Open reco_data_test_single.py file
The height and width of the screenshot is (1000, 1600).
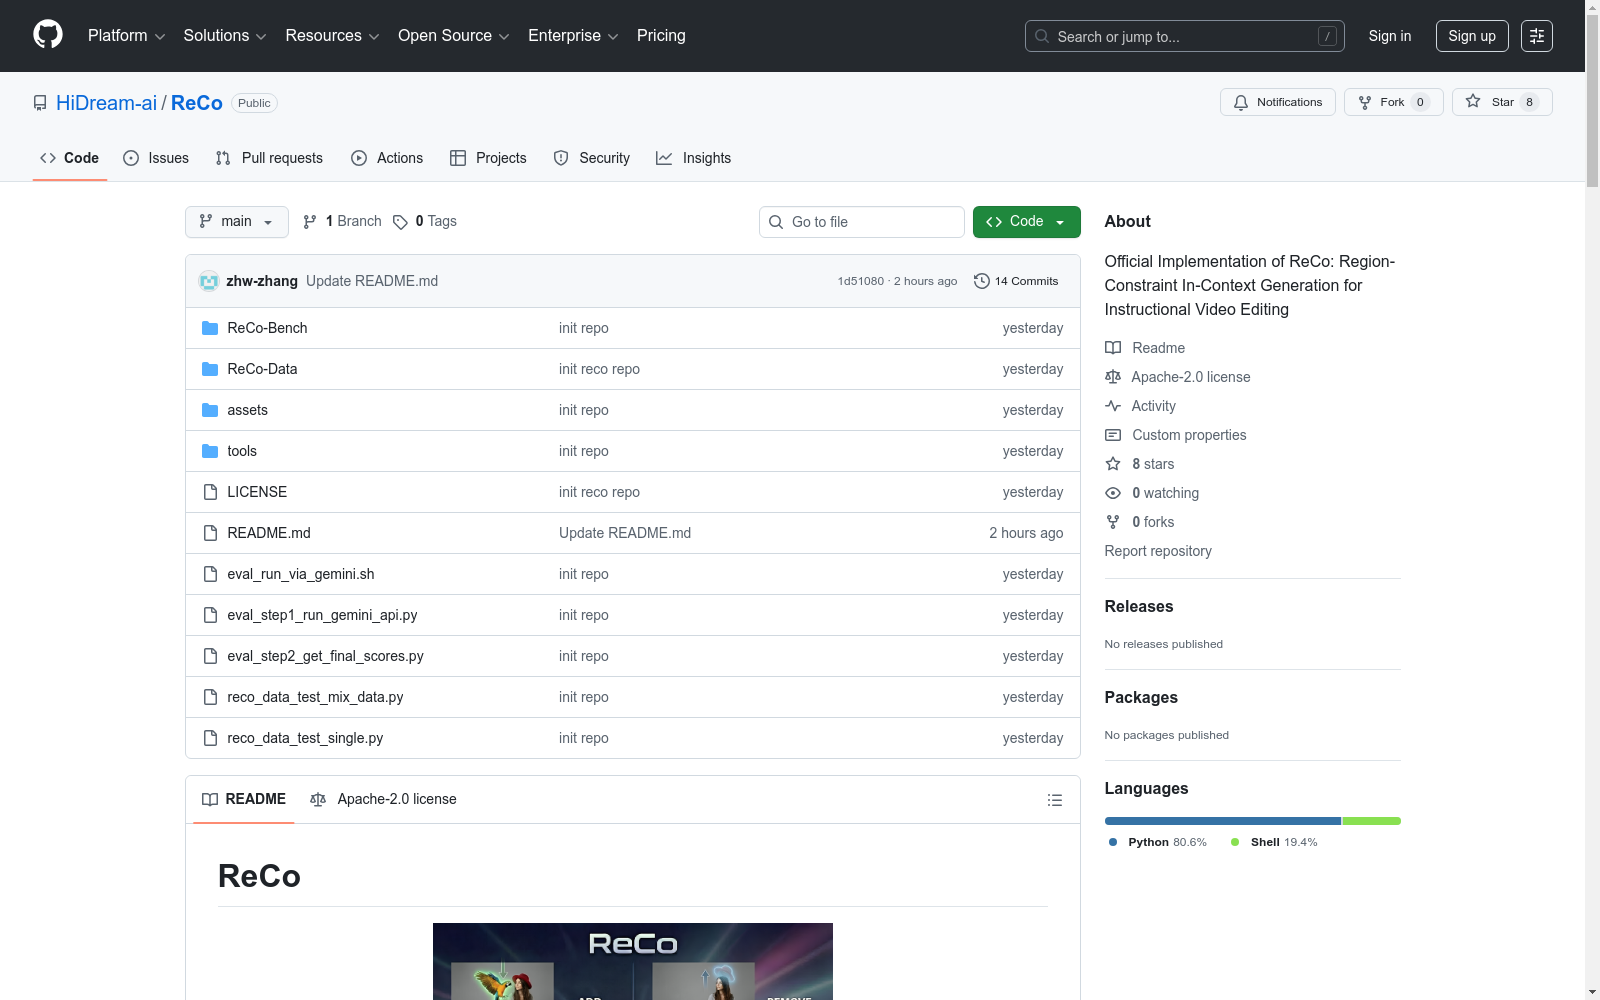(305, 738)
